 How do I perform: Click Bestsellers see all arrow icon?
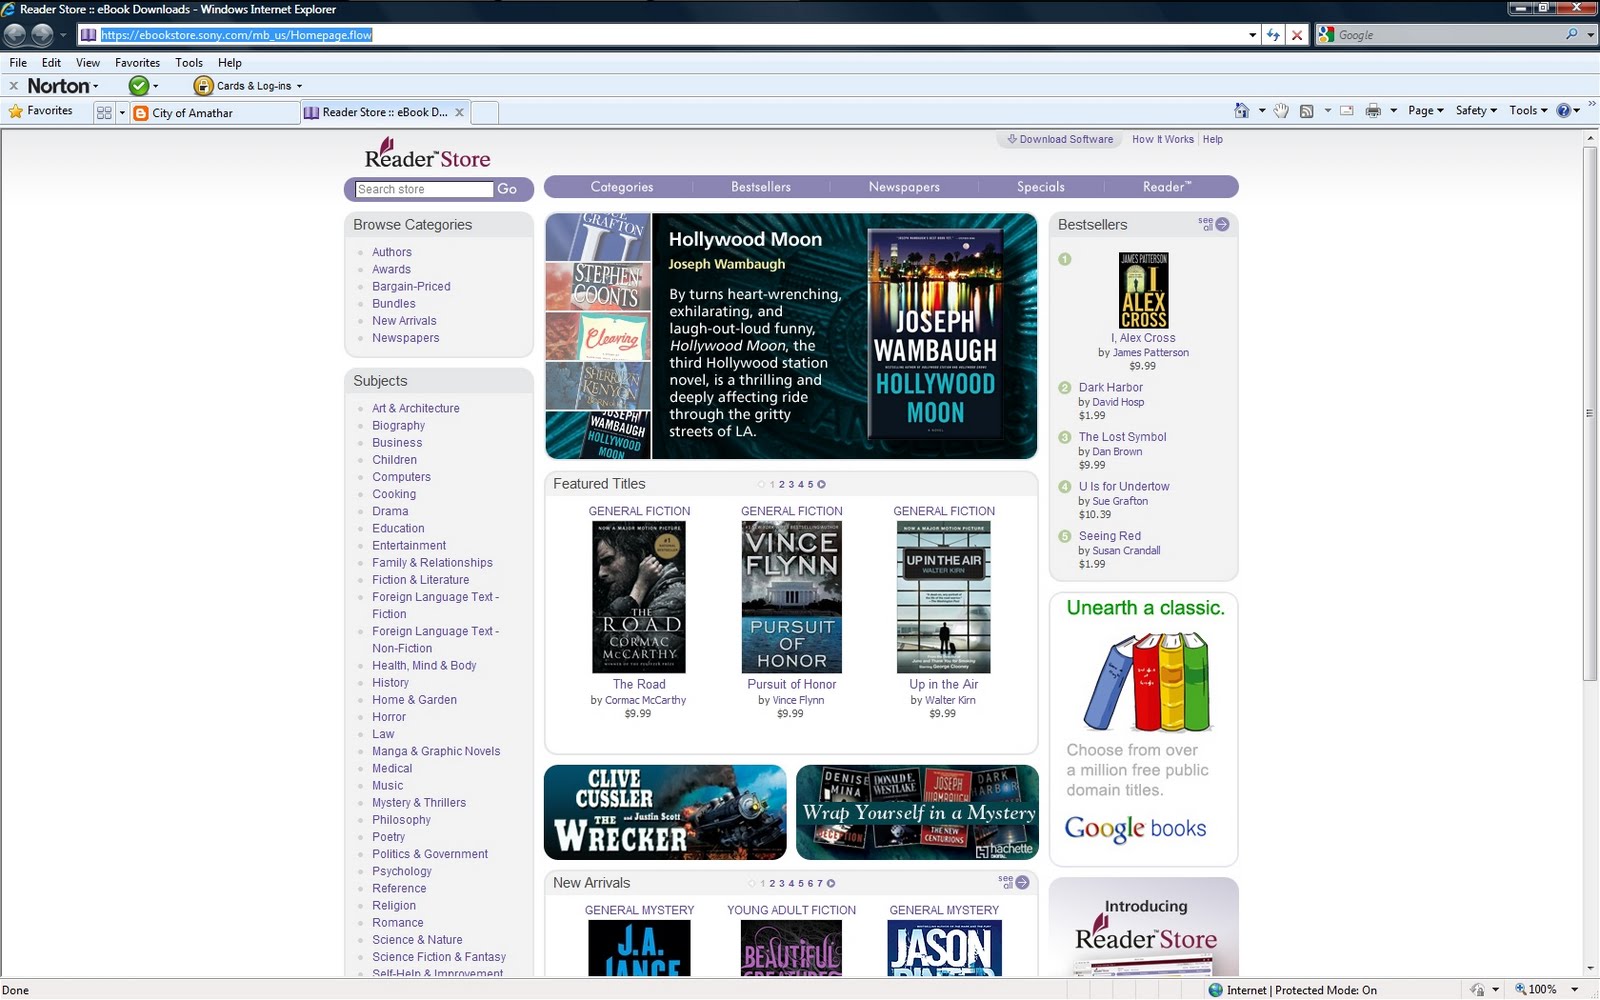pos(1222,225)
